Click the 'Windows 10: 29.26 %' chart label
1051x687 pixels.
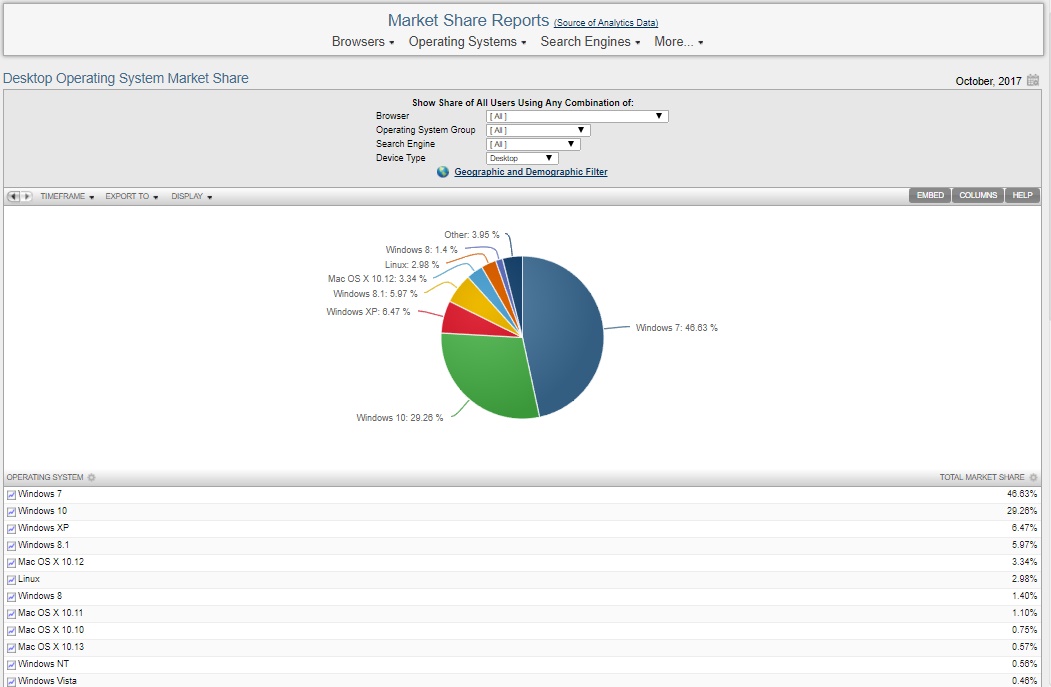[x=399, y=418]
